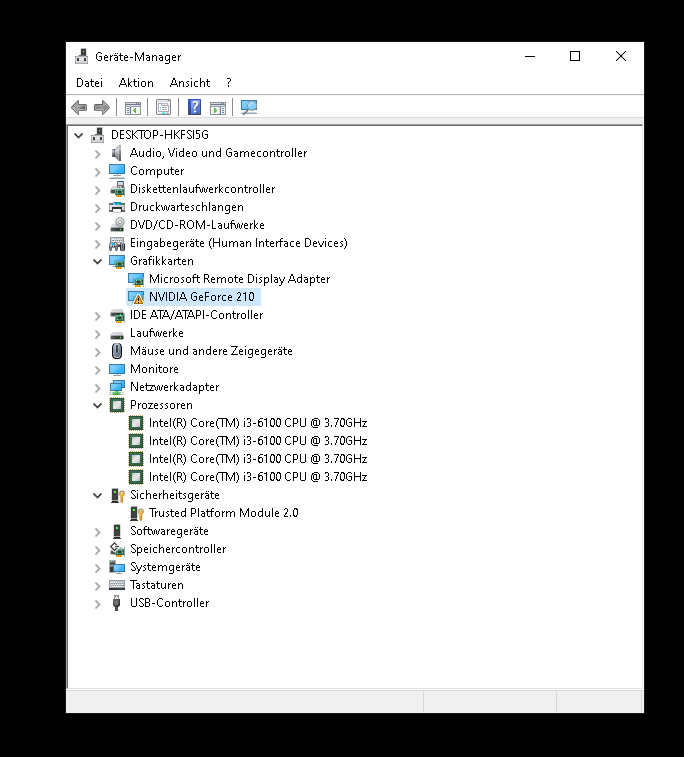The width and height of the screenshot is (684, 757).
Task: Select the DVD/CD-ROM-Laufwerke label
Action: coord(197,225)
